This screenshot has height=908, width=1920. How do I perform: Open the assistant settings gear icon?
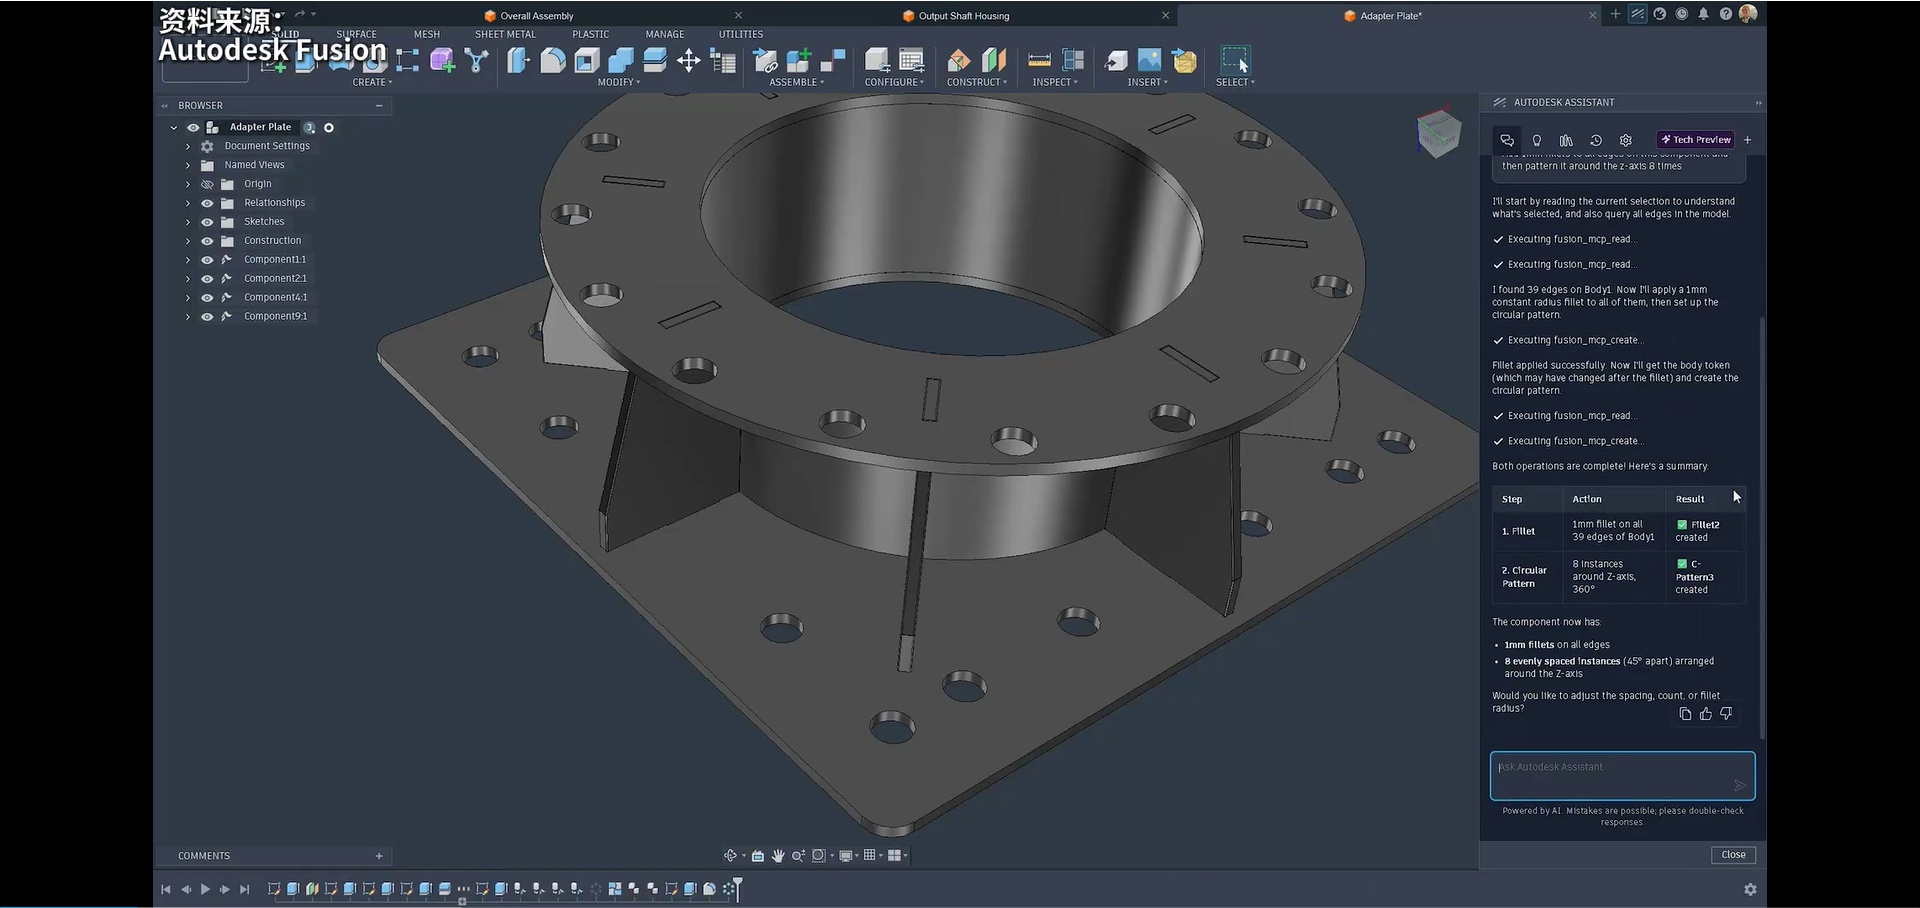pyautogui.click(x=1626, y=140)
